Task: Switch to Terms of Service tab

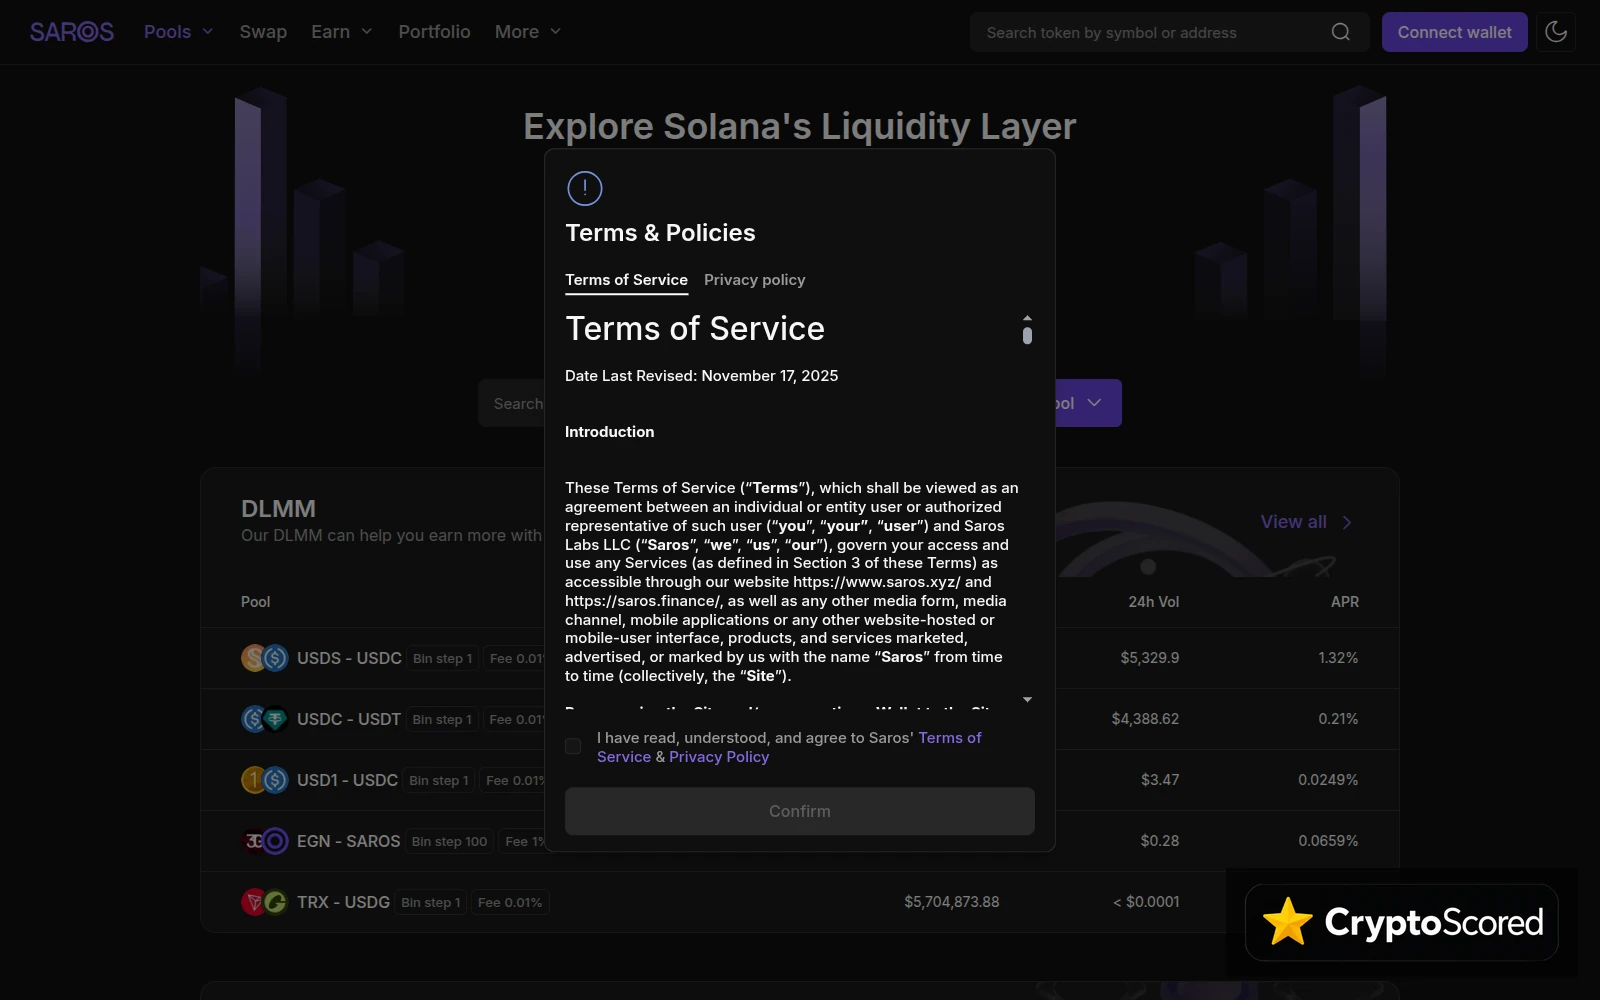Action: [626, 280]
